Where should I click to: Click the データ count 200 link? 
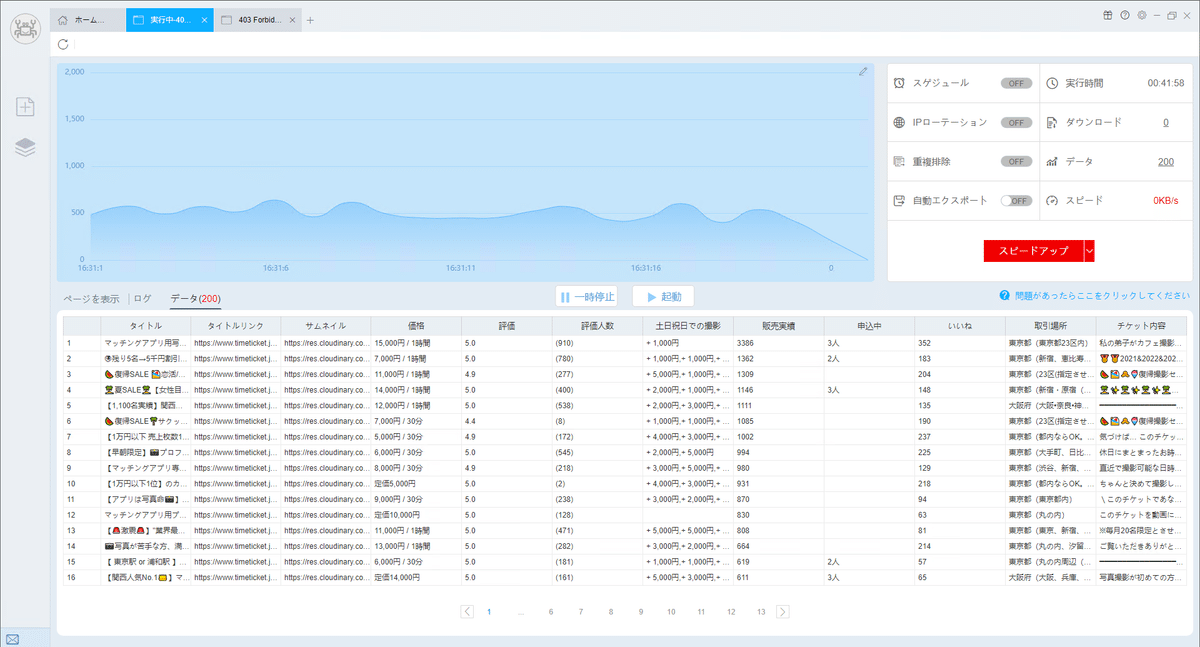pyautogui.click(x=1166, y=161)
